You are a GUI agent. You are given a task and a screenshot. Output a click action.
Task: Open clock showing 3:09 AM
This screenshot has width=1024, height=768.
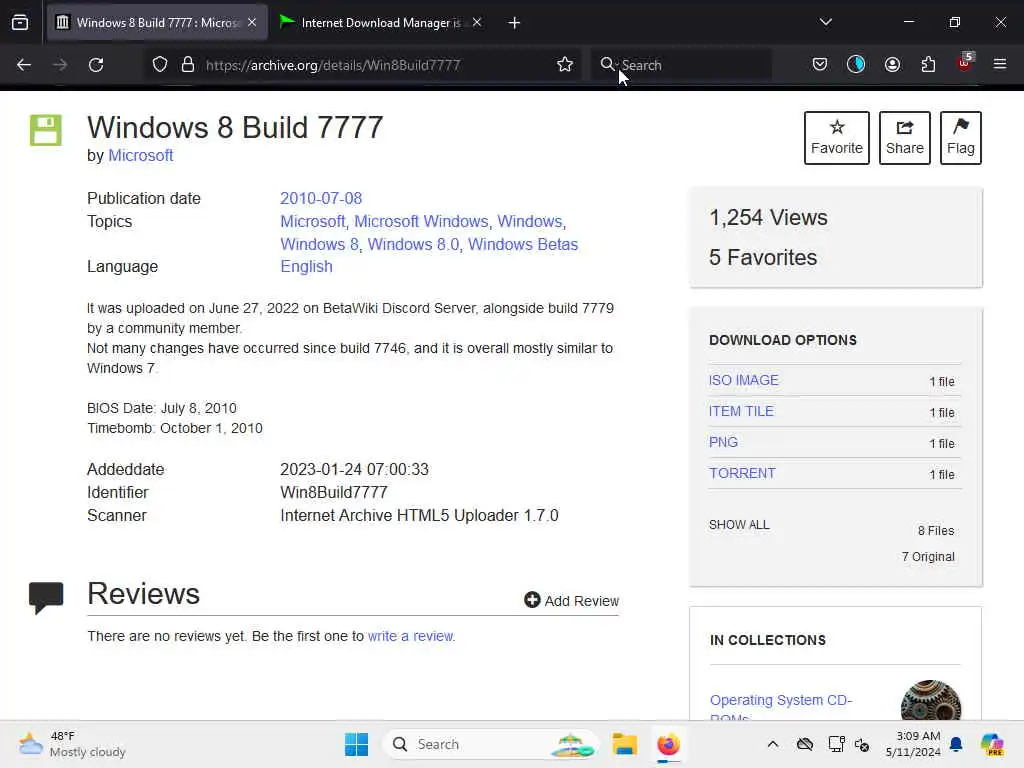pos(913,744)
